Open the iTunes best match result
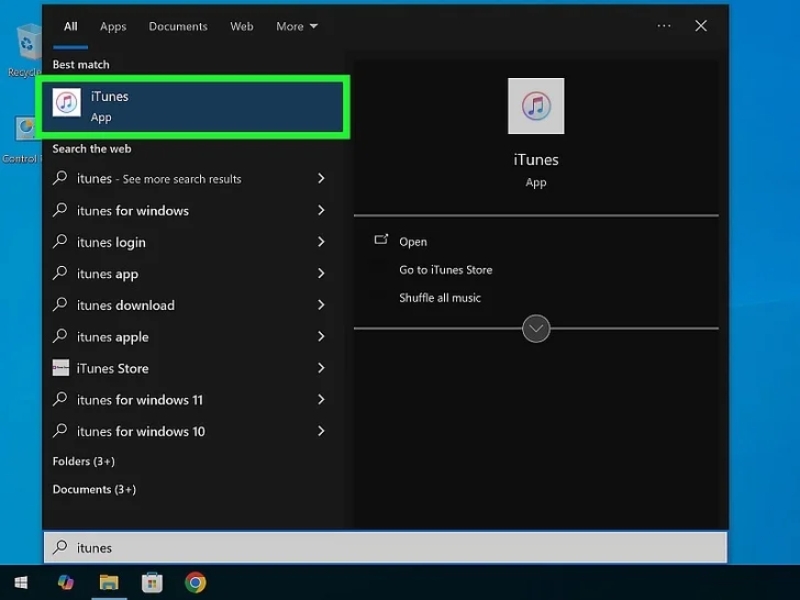Screen dimensions: 800x600 tap(194, 107)
